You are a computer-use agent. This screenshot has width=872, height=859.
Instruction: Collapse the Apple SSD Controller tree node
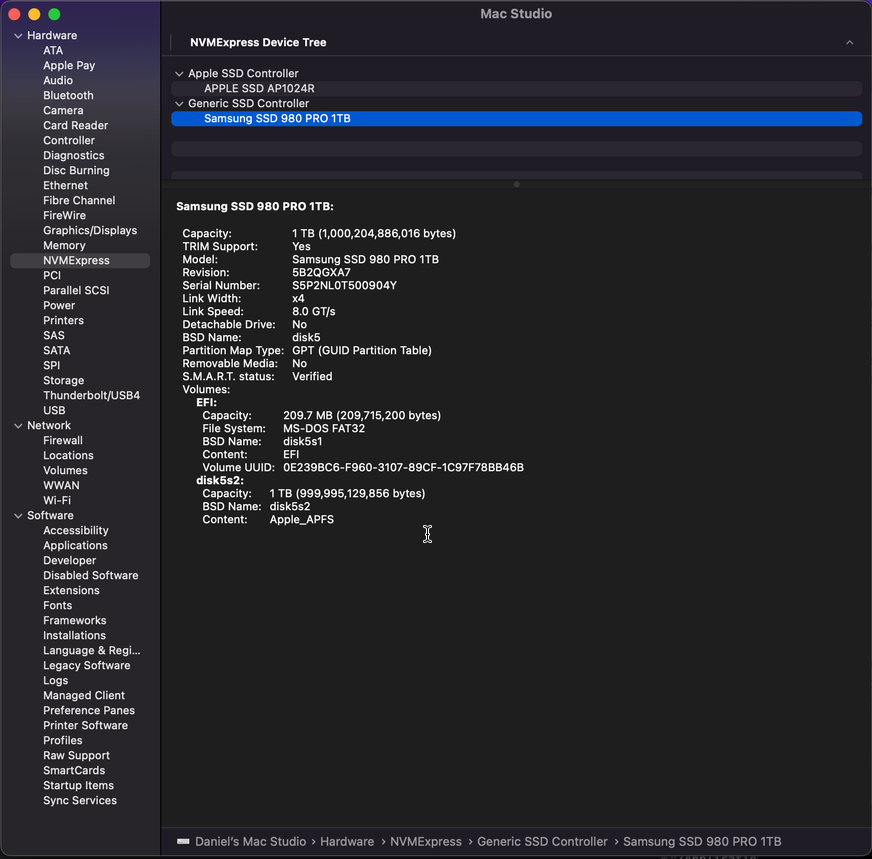pos(179,74)
